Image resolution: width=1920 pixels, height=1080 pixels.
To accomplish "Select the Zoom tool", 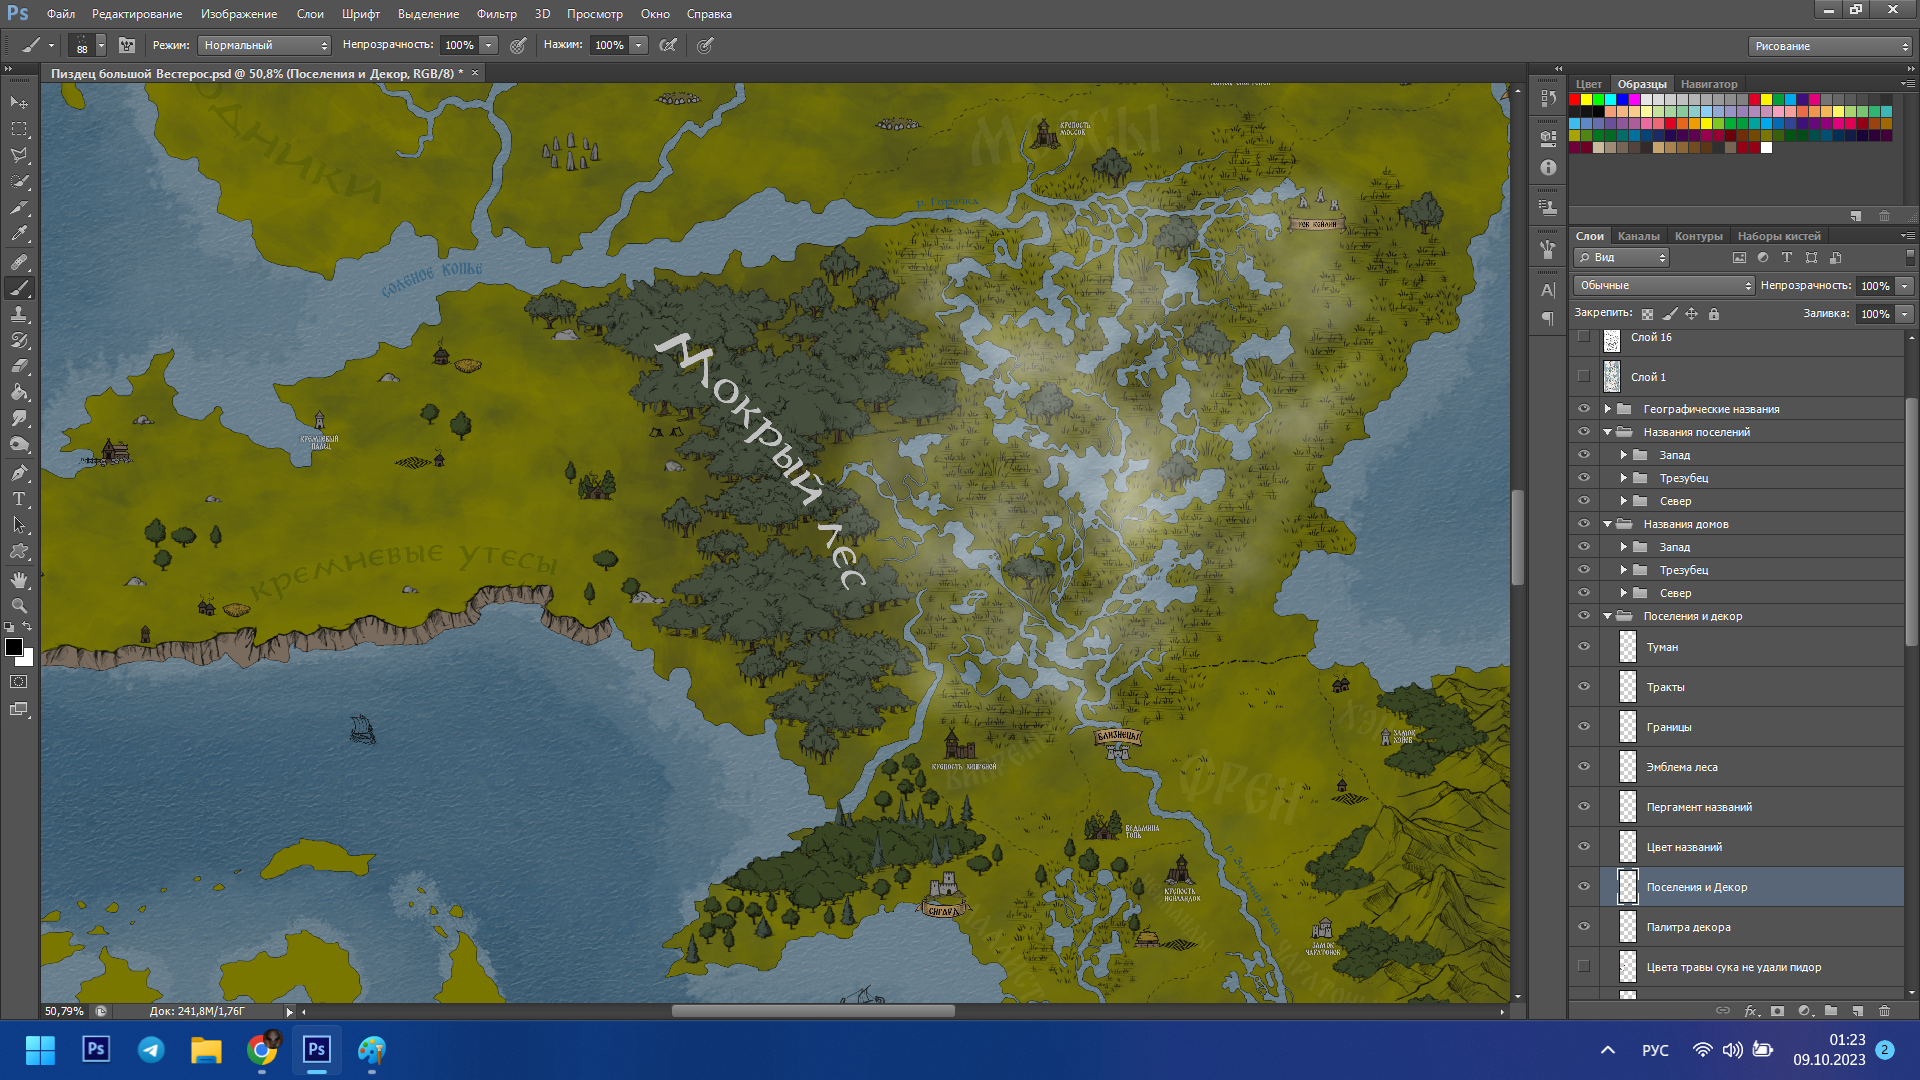I will coord(19,606).
